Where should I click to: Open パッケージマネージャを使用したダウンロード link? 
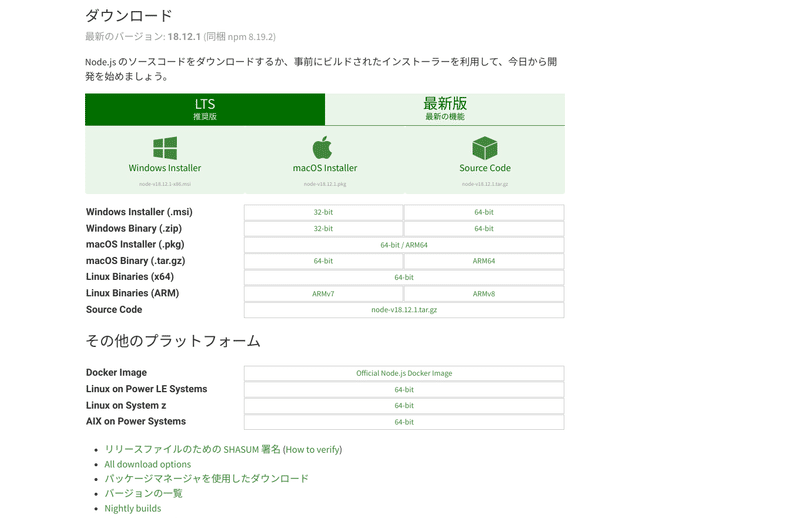pyautogui.click(x=206, y=479)
